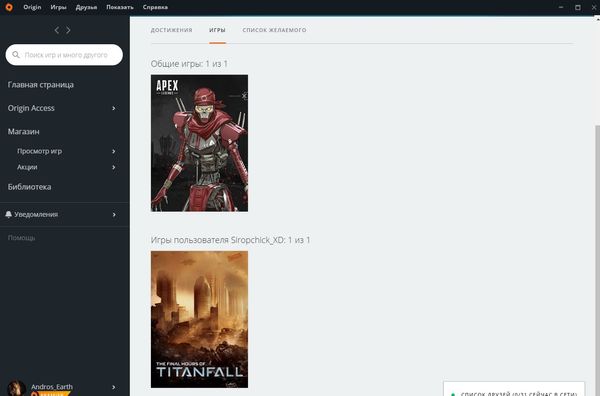Viewport: 600px width, 396px height.
Task: Focus the game search field
Action: point(64,55)
